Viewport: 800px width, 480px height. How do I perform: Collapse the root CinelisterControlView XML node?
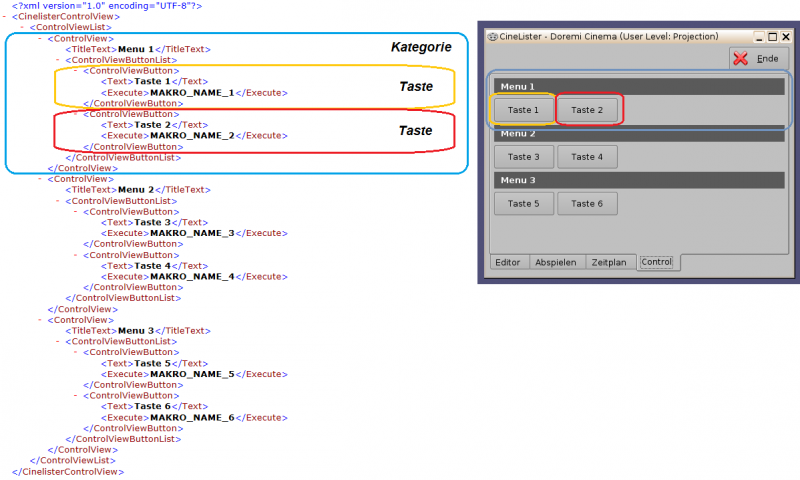click(x=5, y=16)
